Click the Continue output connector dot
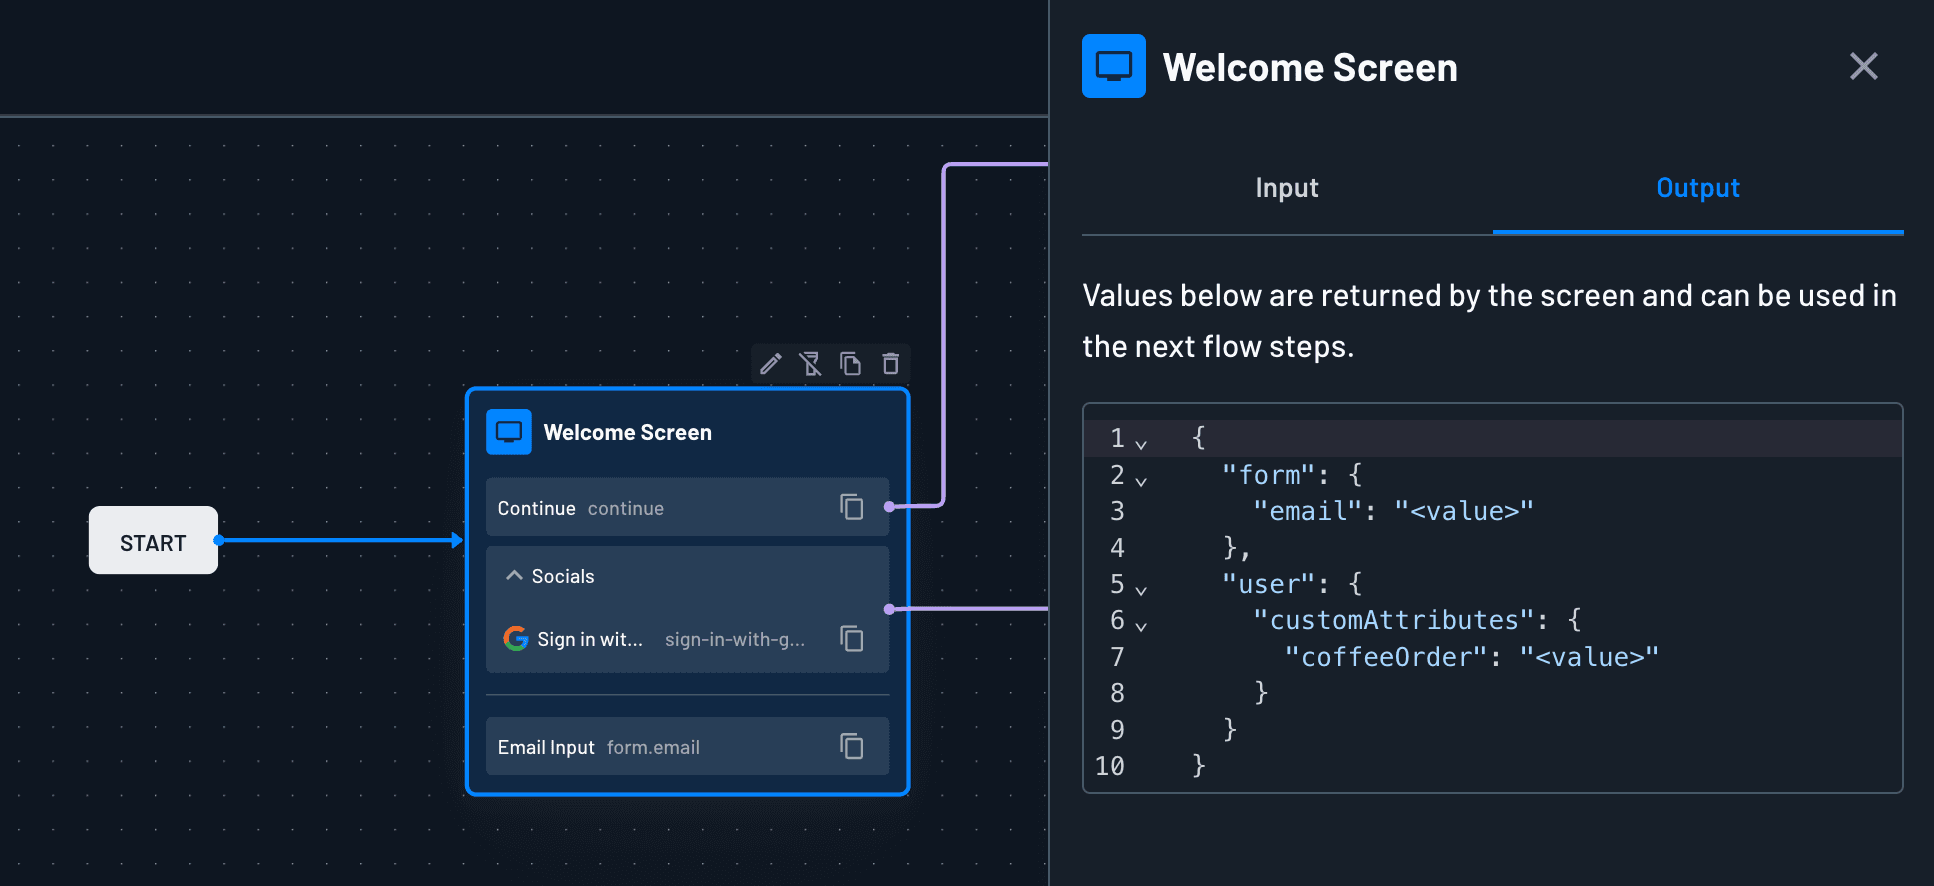Image resolution: width=1934 pixels, height=886 pixels. 889,507
